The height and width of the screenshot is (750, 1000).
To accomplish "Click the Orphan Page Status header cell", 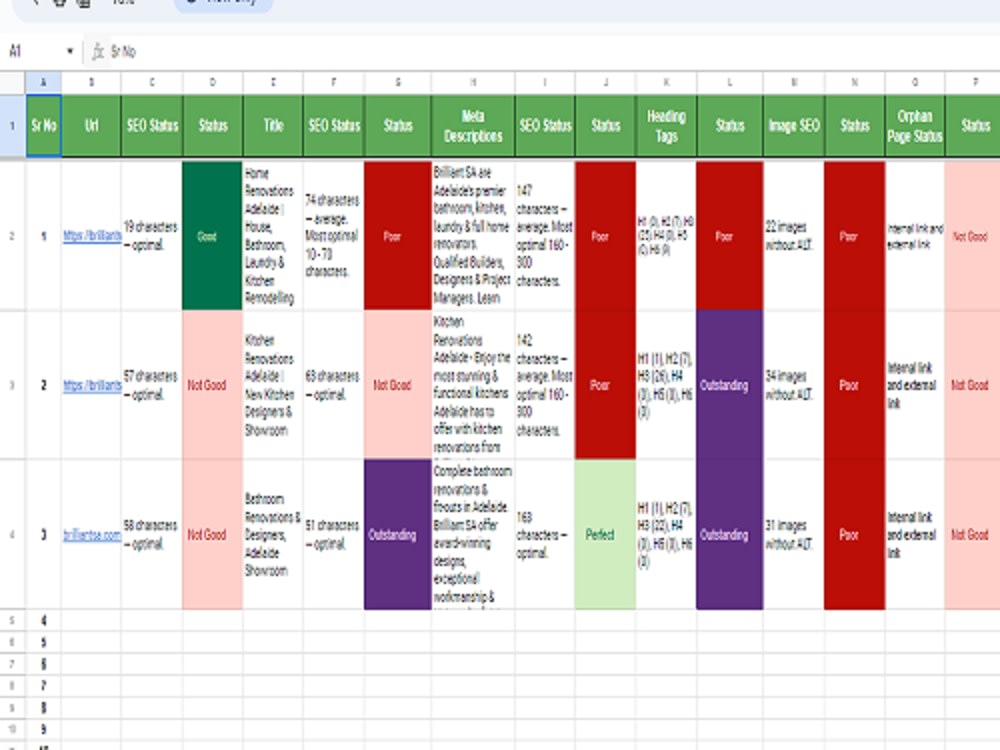I will pyautogui.click(x=915, y=126).
